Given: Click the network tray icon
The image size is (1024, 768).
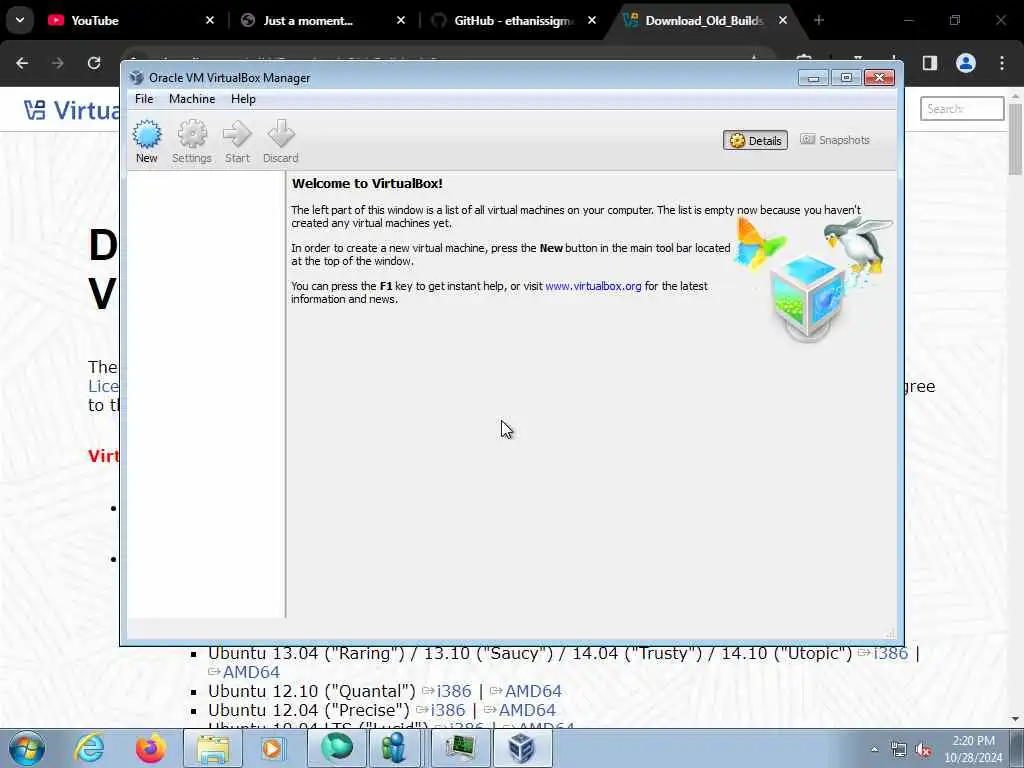Looking at the screenshot, I should point(899,750).
